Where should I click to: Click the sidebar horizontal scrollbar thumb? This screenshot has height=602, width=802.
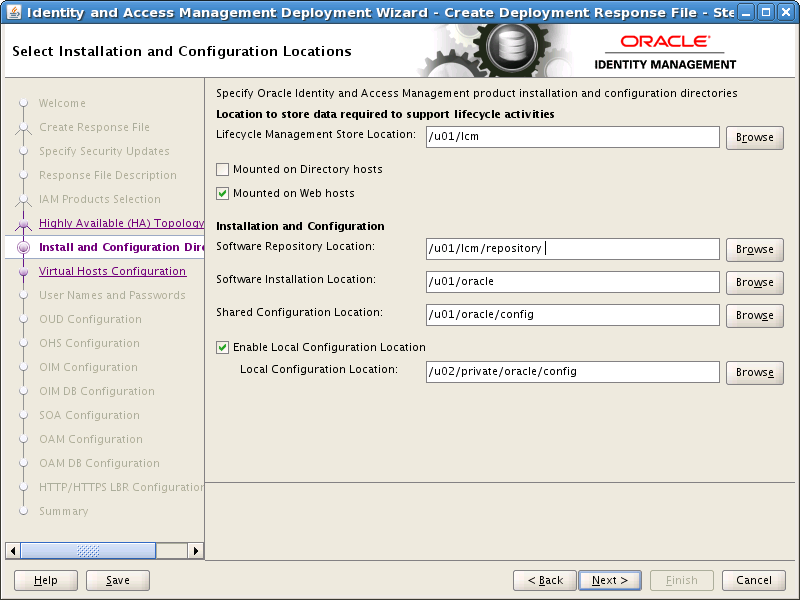(88, 551)
